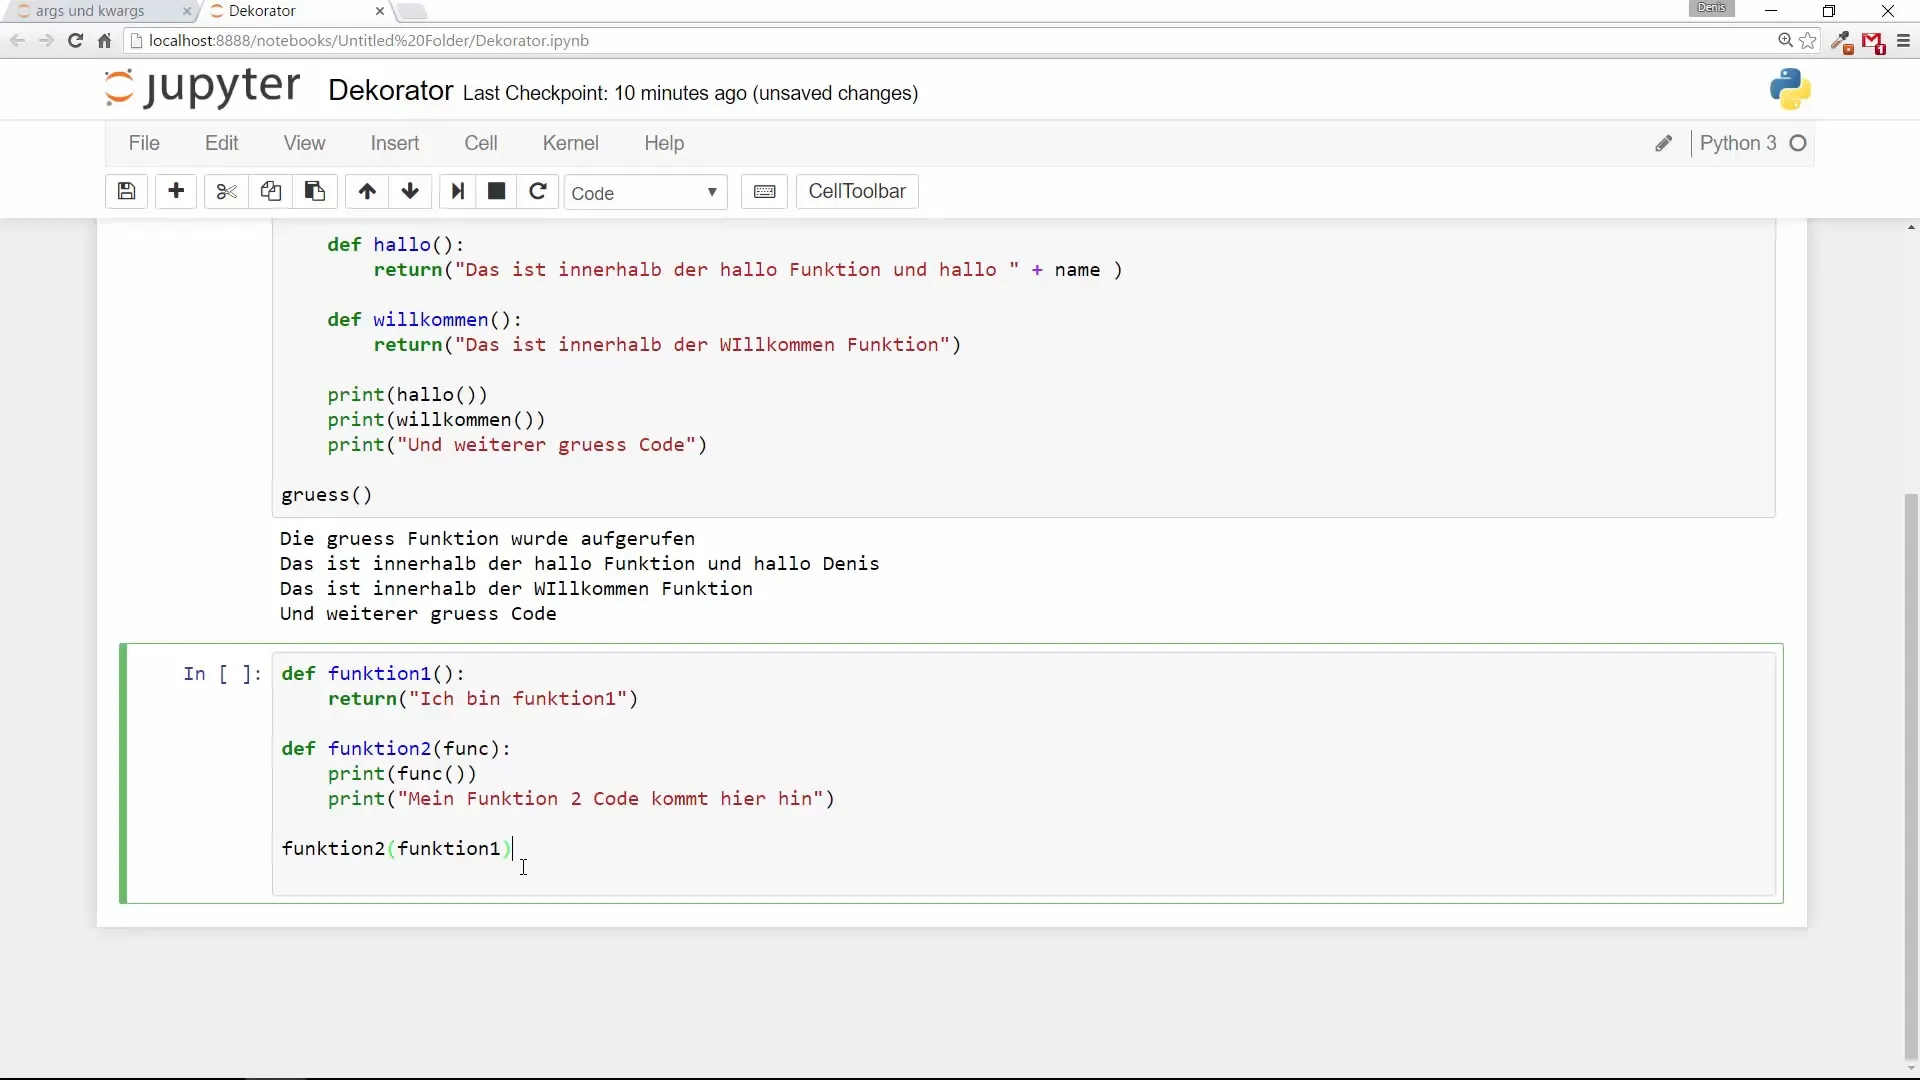Click output line "Die gruess Funktion wurde aufgerufen"
1920x1080 pixels.
click(487, 539)
